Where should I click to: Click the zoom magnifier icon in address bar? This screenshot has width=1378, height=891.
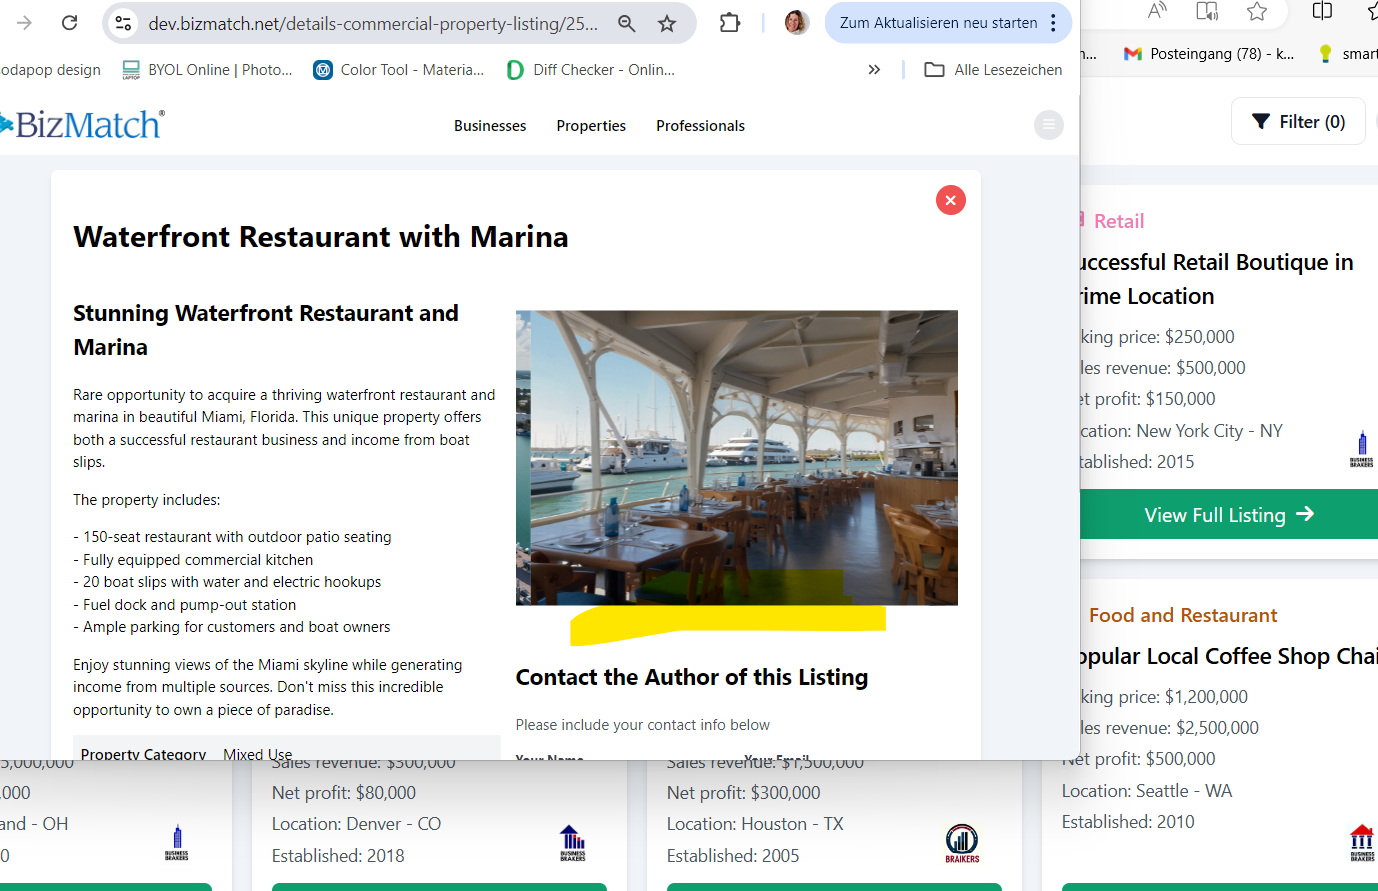click(627, 23)
